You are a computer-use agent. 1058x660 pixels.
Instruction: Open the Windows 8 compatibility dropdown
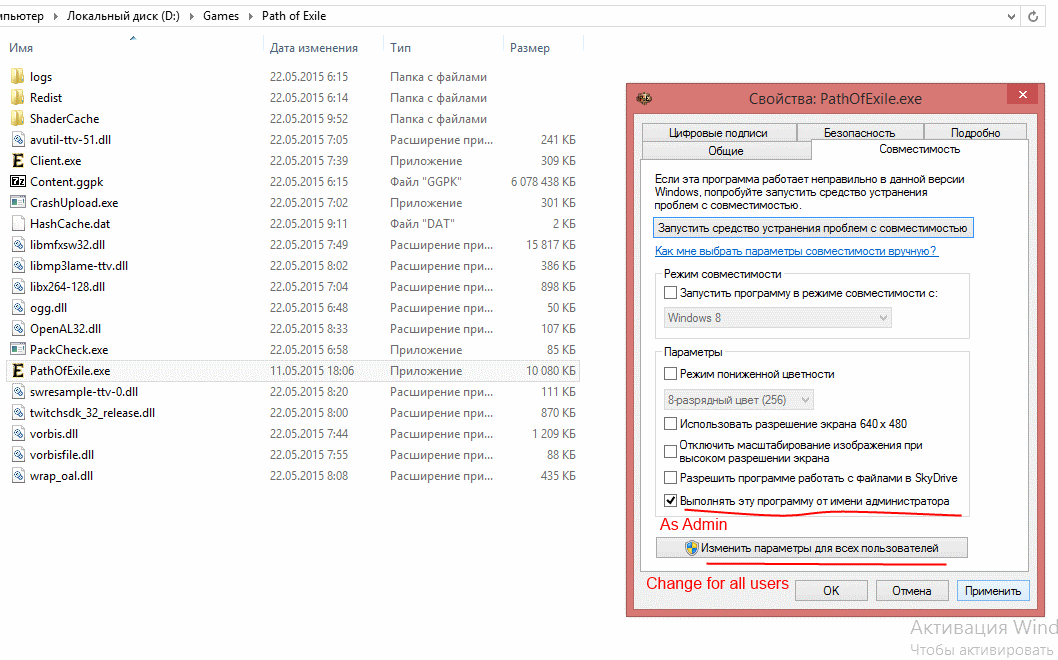point(778,318)
